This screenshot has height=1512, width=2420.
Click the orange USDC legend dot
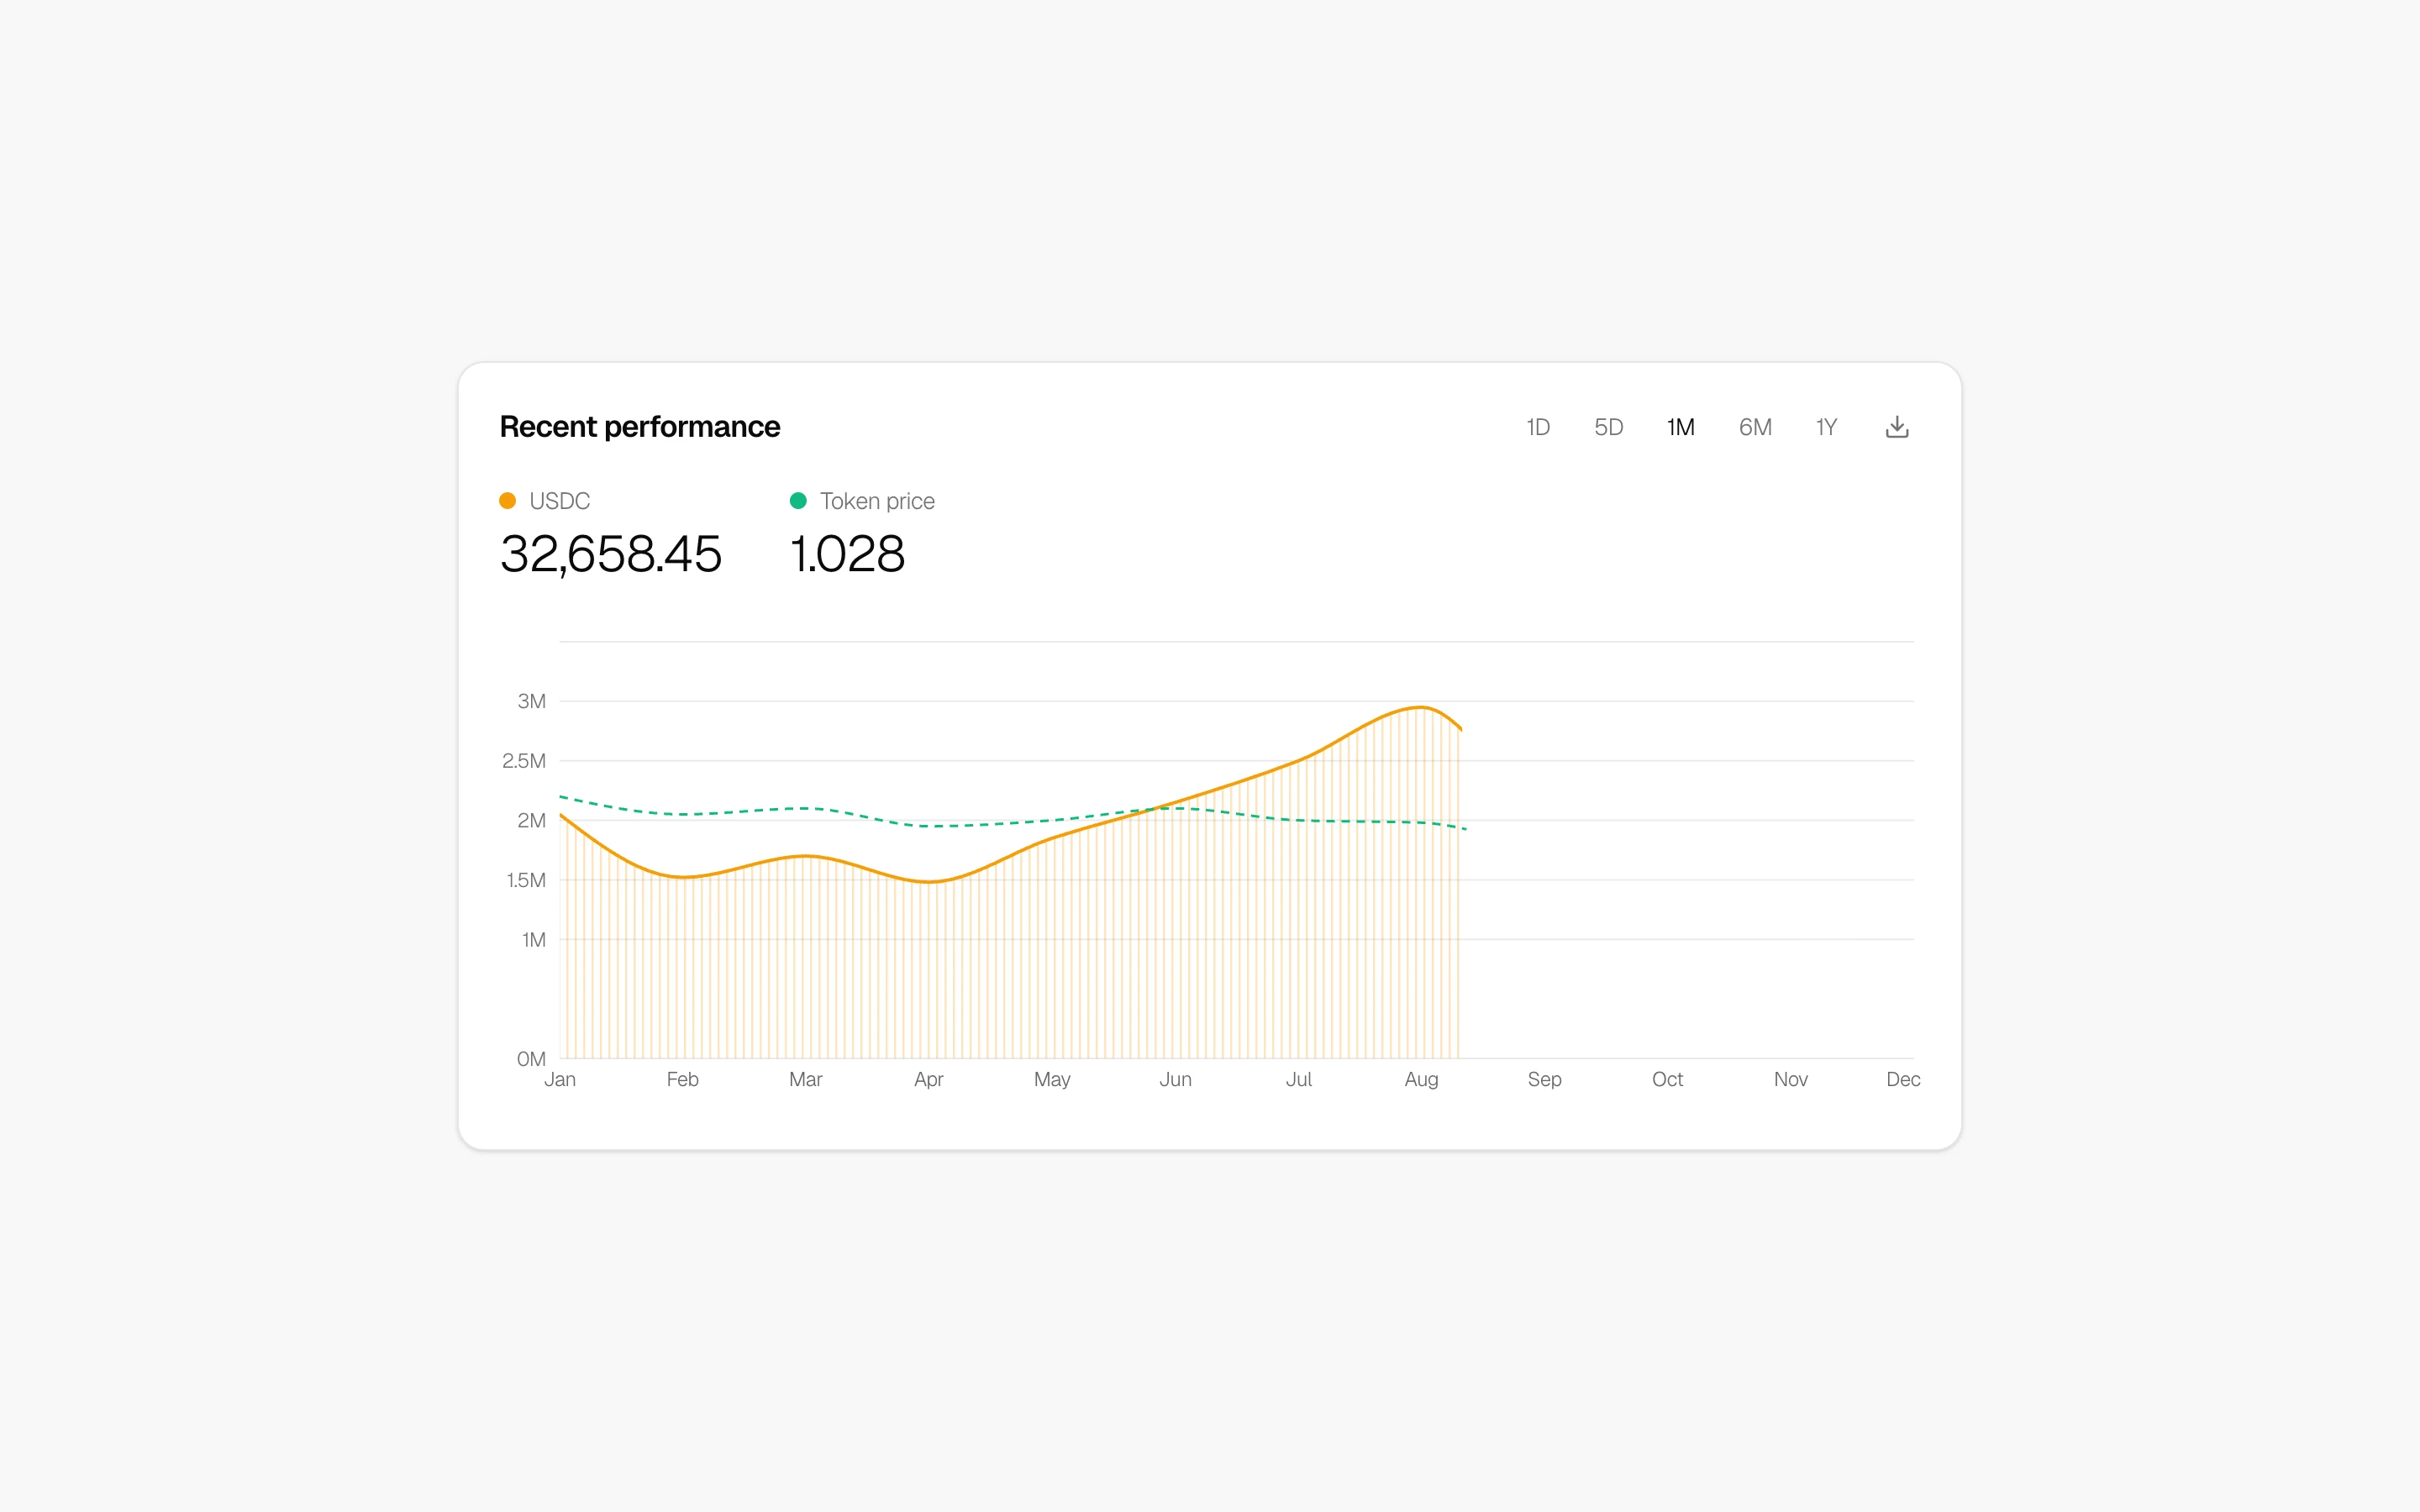507,499
